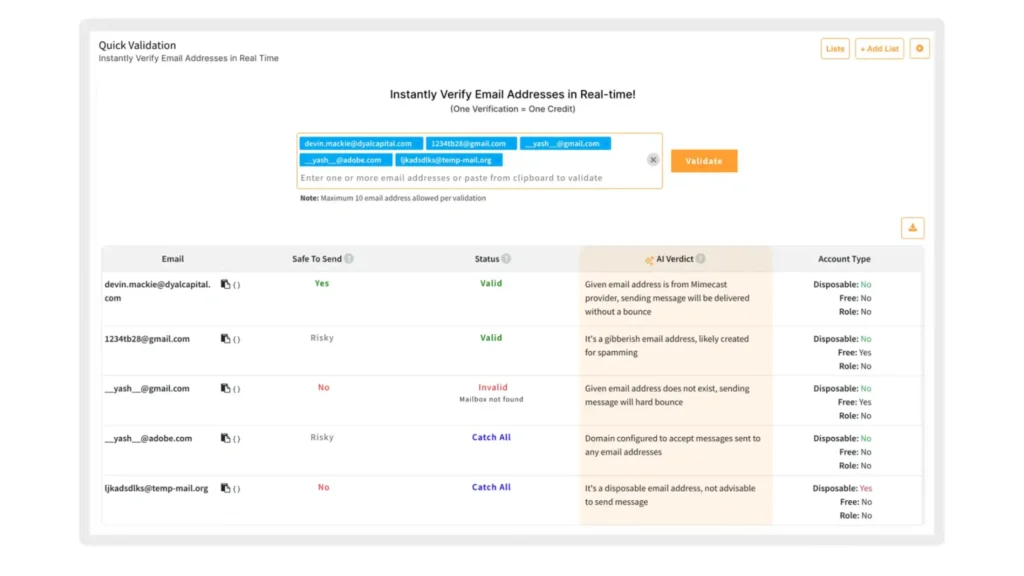Click the Quick Validation page title
This screenshot has height=576, width=1024.
click(137, 45)
